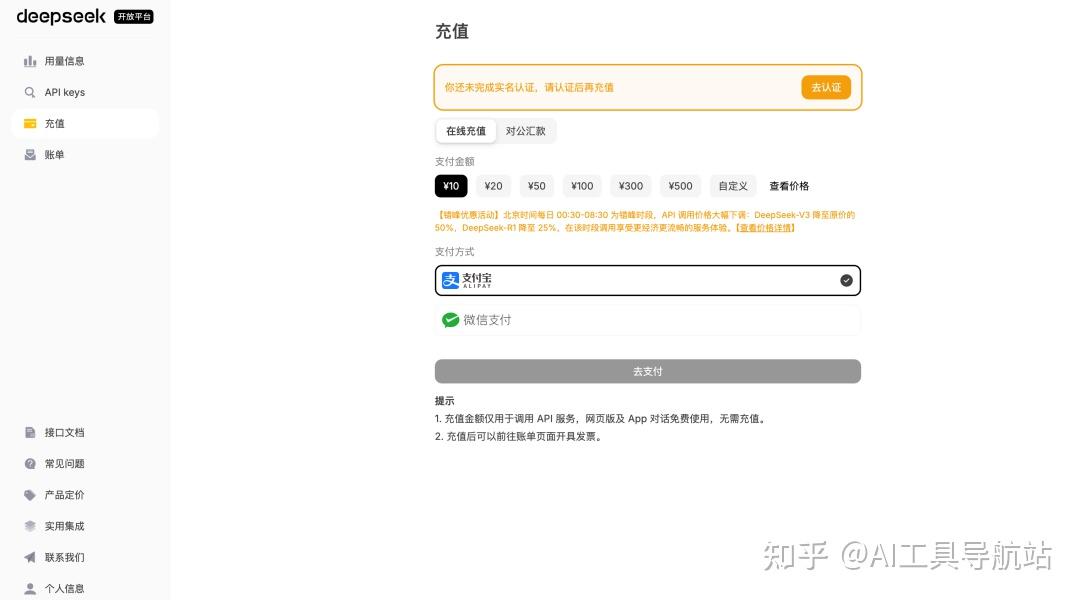Click 去认证 orange button
This screenshot has height=600, width=1080.
826,87
